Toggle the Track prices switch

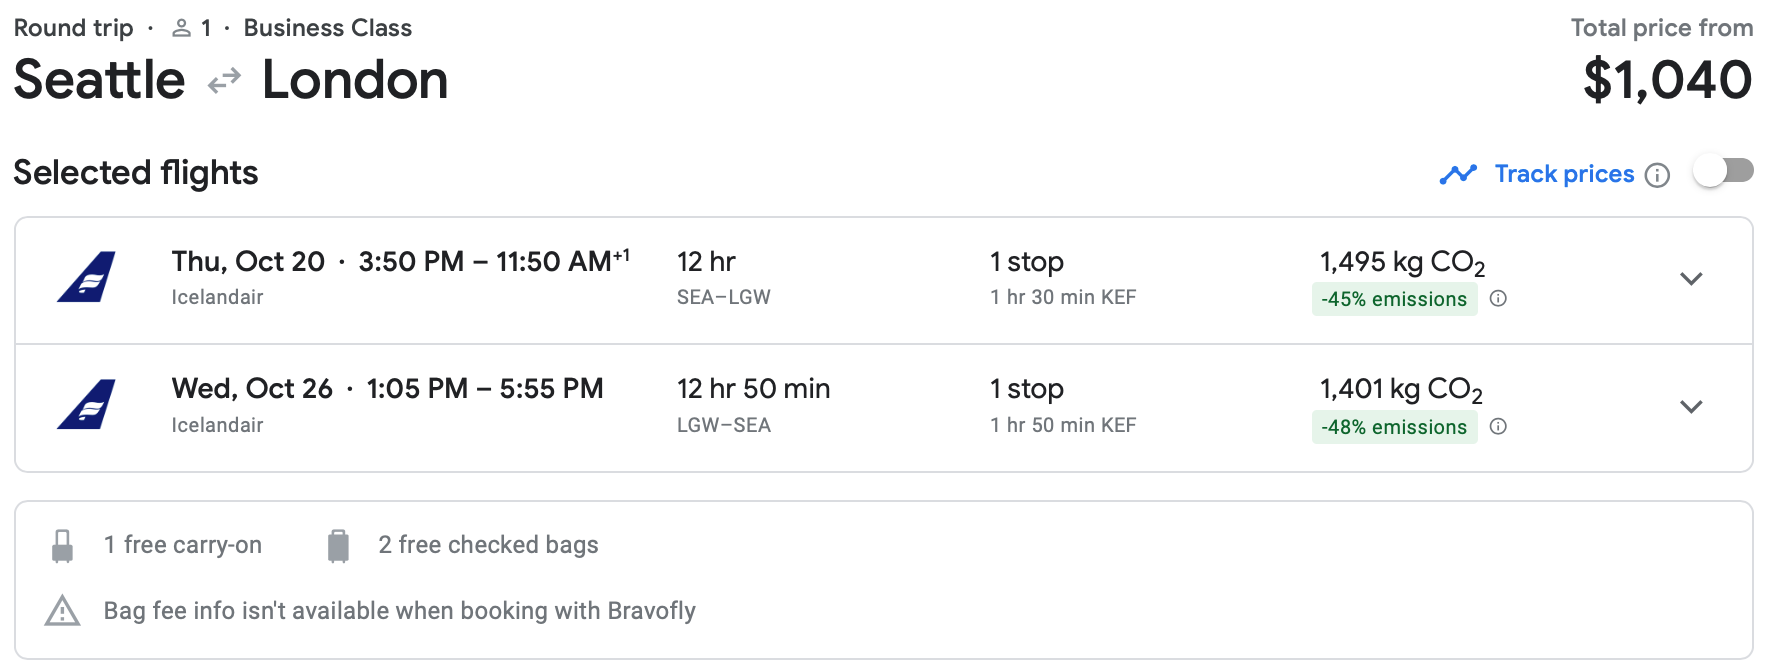[x=1723, y=172]
